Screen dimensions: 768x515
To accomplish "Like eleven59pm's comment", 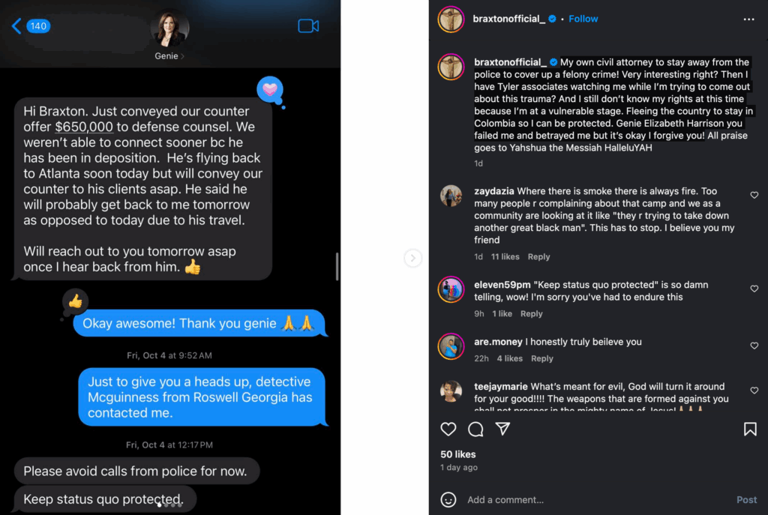I will pyautogui.click(x=754, y=289).
